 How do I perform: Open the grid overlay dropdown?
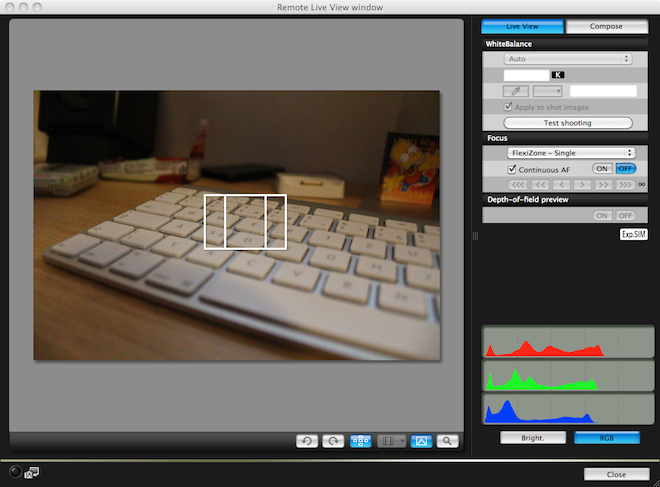click(x=391, y=441)
